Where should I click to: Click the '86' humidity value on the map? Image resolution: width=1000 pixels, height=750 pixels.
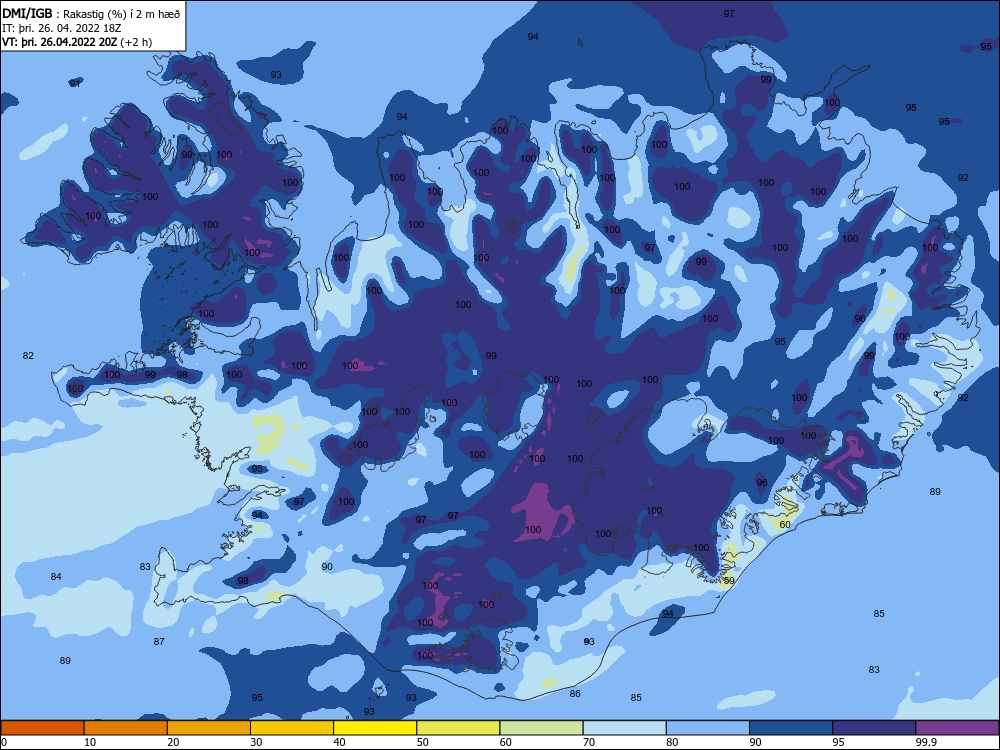pyautogui.click(x=575, y=693)
